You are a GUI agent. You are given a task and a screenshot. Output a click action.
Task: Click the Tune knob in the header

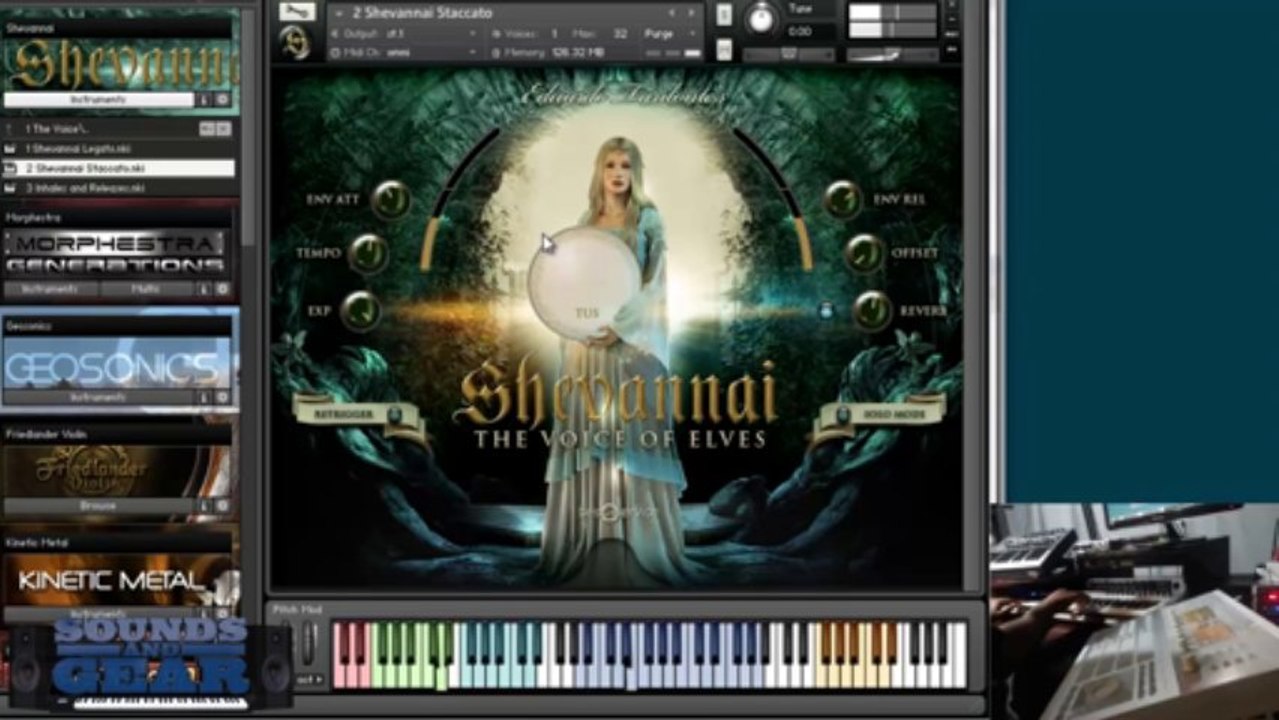click(x=762, y=17)
